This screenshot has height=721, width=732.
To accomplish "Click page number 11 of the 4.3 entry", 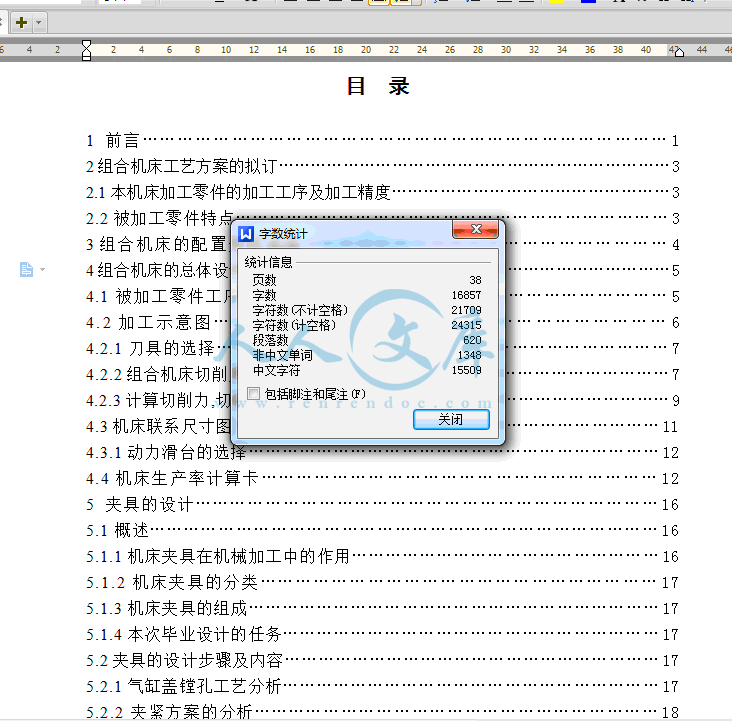I will (x=670, y=427).
